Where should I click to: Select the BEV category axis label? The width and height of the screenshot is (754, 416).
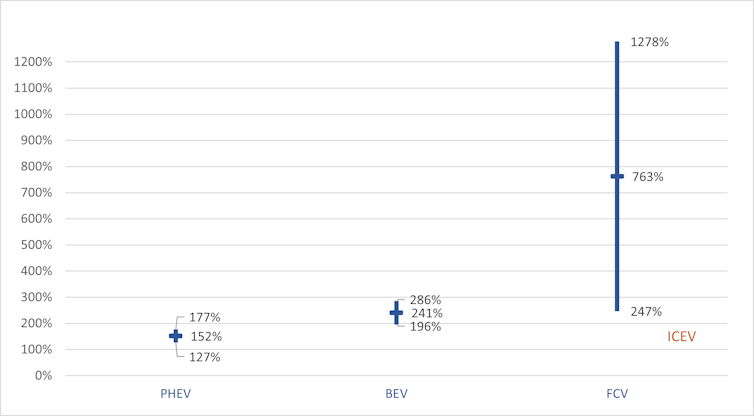click(x=396, y=394)
